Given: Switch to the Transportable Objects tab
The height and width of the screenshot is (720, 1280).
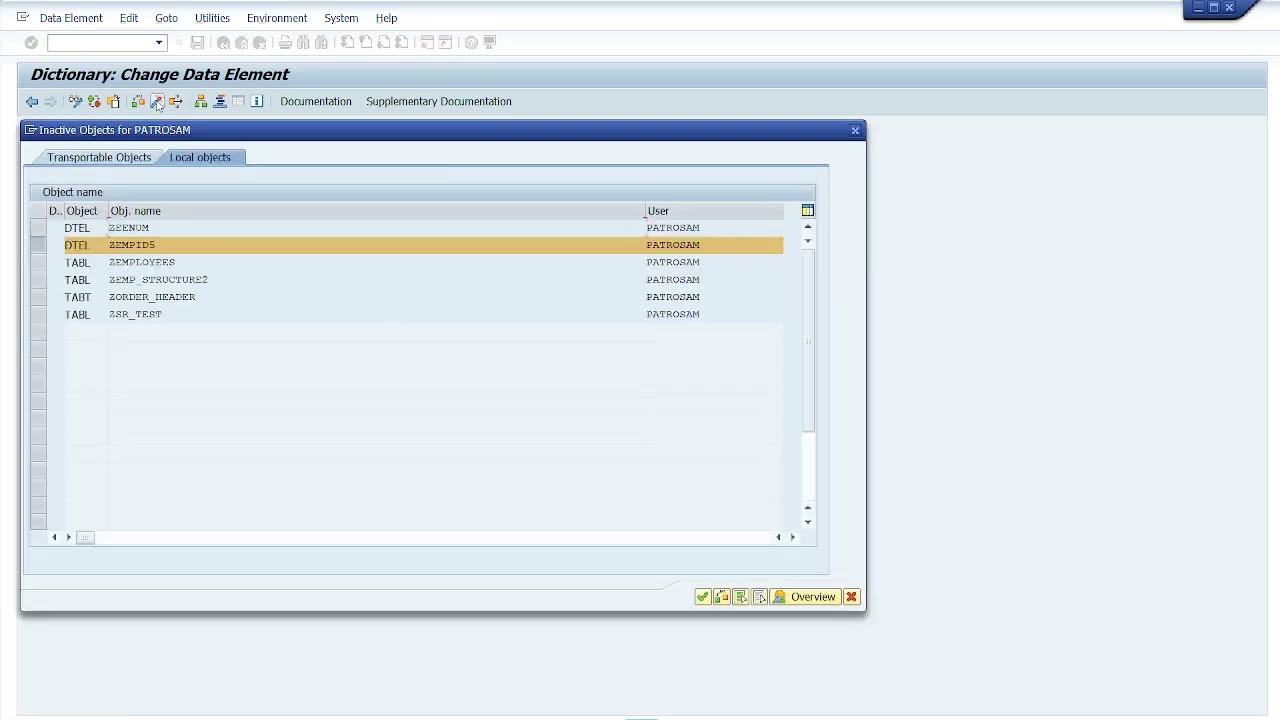Looking at the screenshot, I should click(x=99, y=157).
